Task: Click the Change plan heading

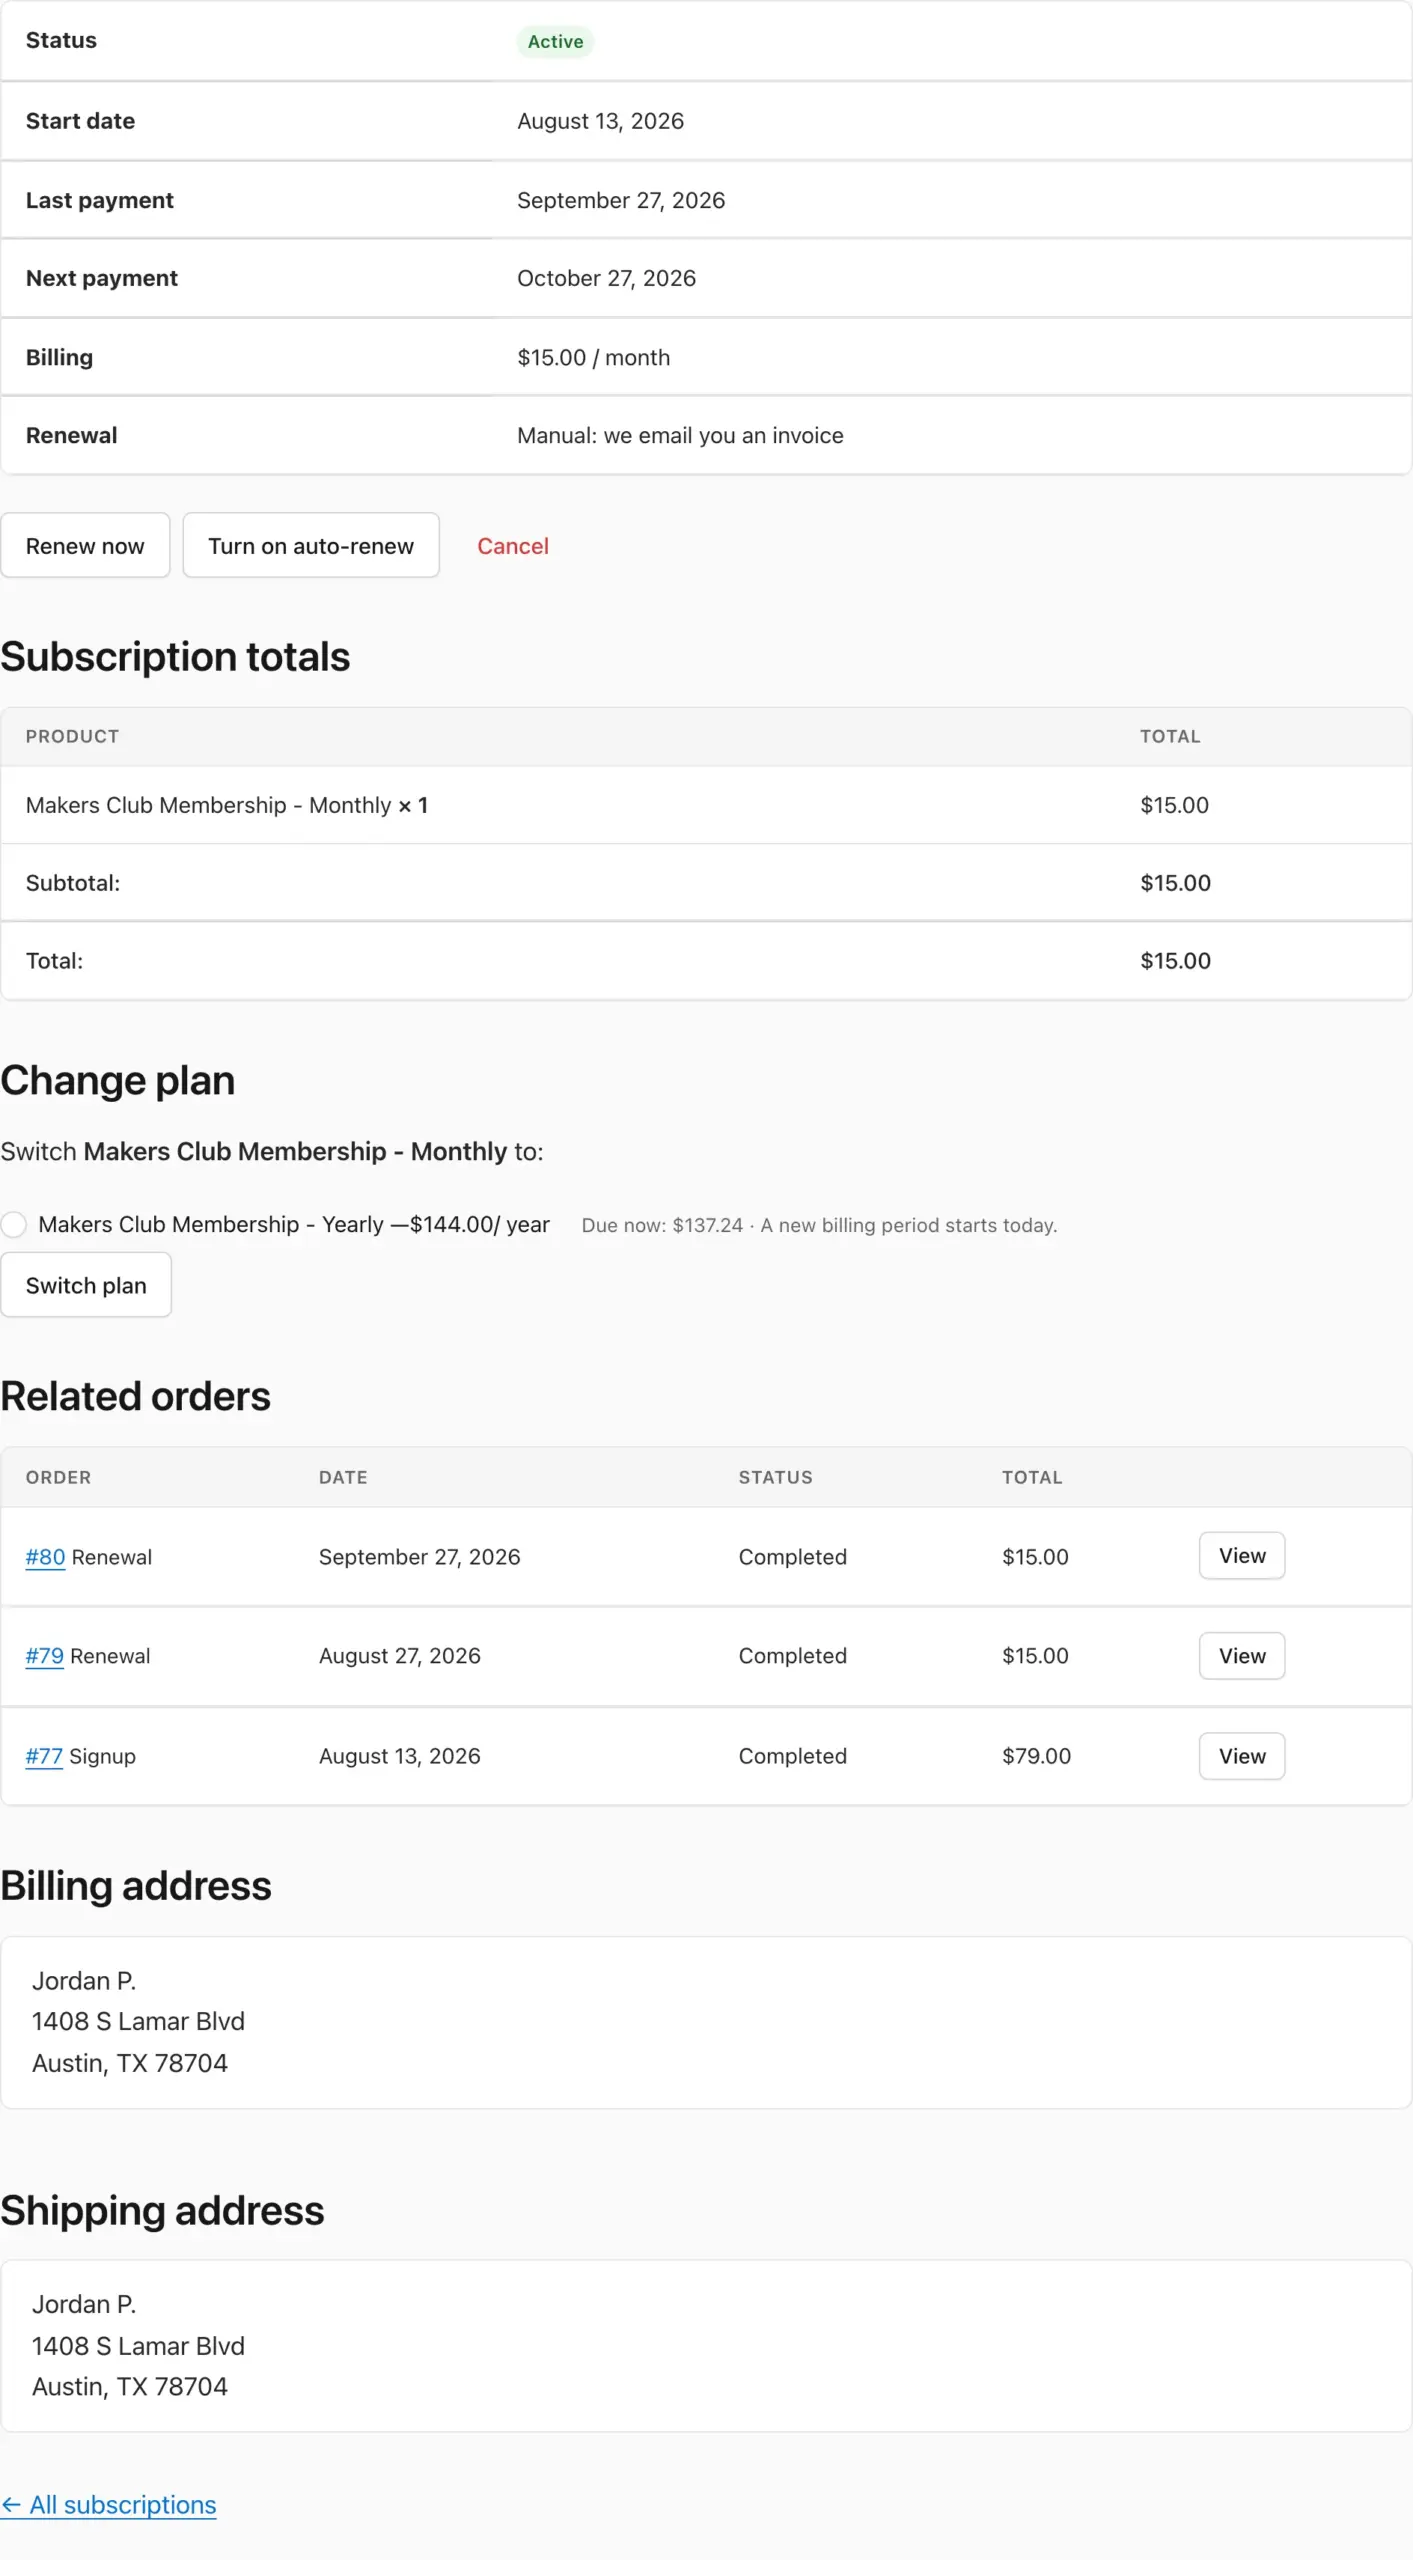Action: [x=118, y=1081]
